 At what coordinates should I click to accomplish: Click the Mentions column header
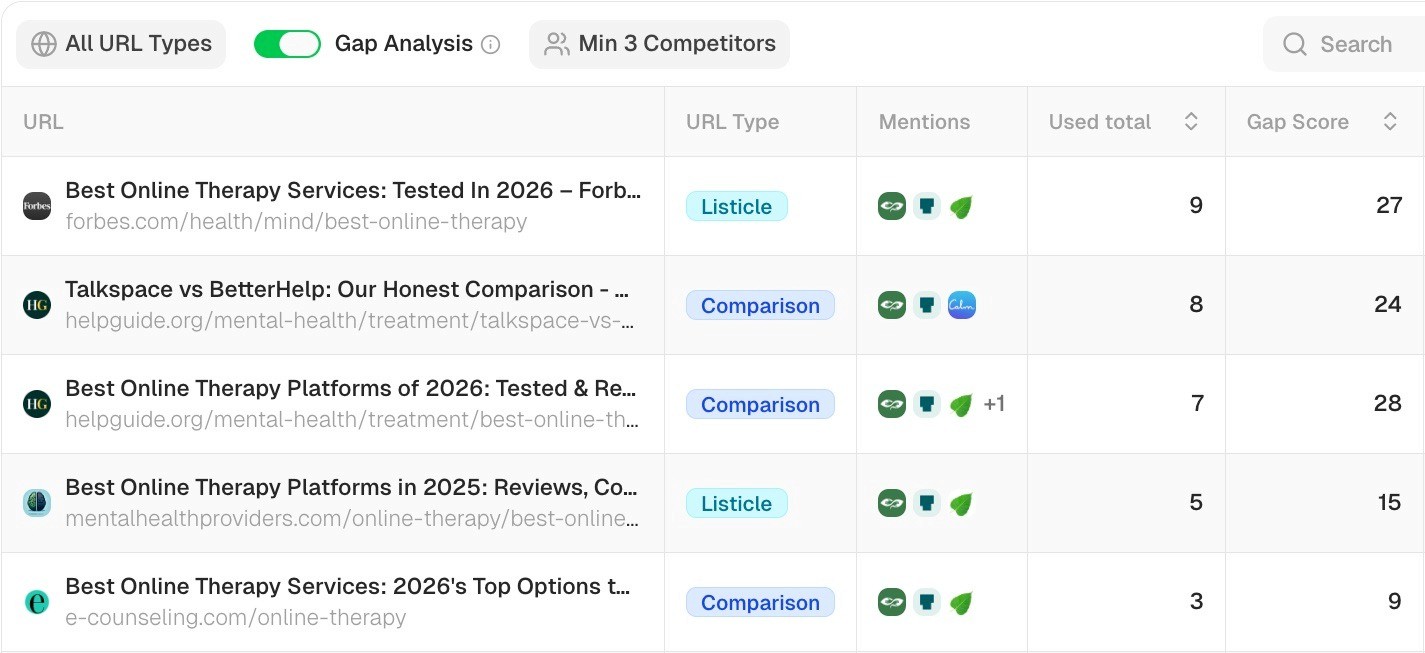point(924,122)
